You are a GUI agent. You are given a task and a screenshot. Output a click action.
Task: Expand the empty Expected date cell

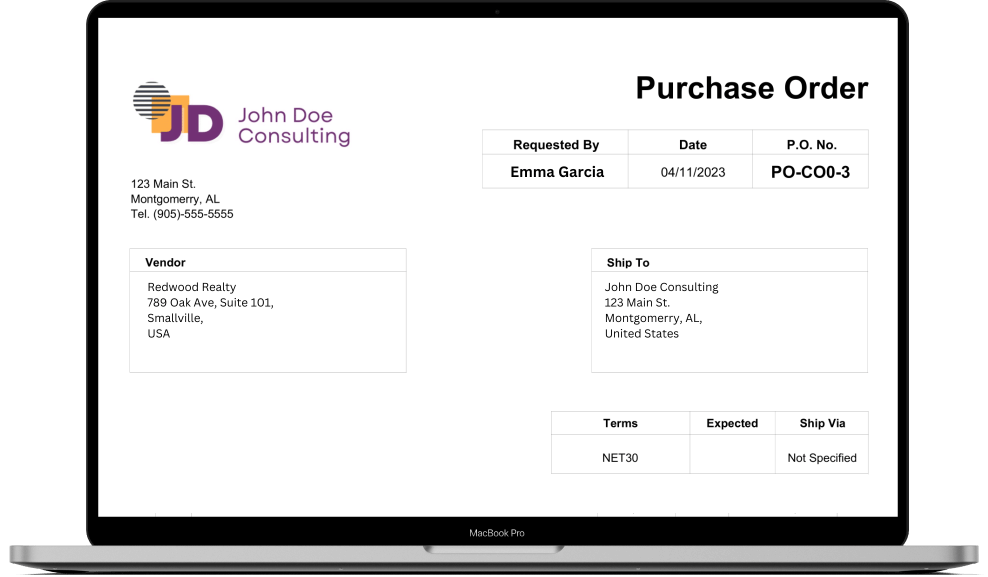click(x=732, y=456)
